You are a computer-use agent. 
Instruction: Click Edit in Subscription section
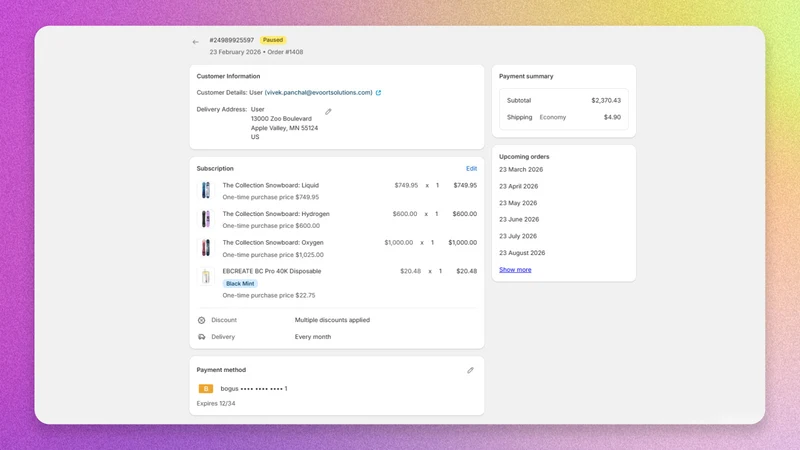pos(471,168)
